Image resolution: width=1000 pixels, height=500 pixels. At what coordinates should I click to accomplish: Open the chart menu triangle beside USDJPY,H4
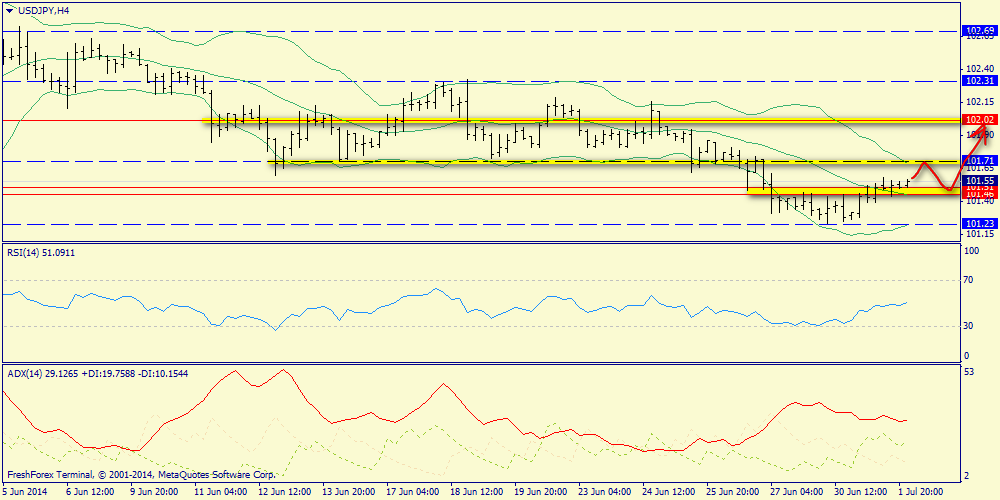(9, 9)
